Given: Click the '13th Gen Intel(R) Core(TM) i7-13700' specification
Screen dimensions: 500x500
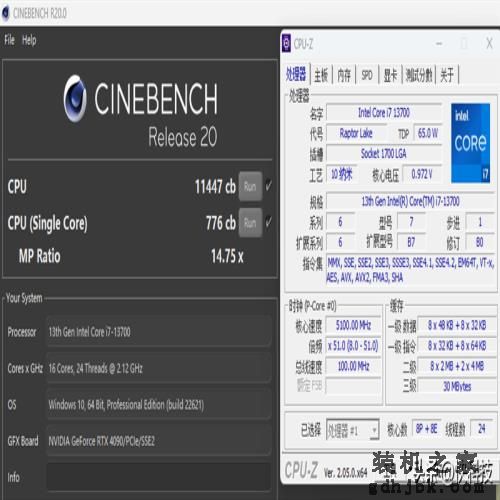Looking at the screenshot, I should tap(411, 201).
